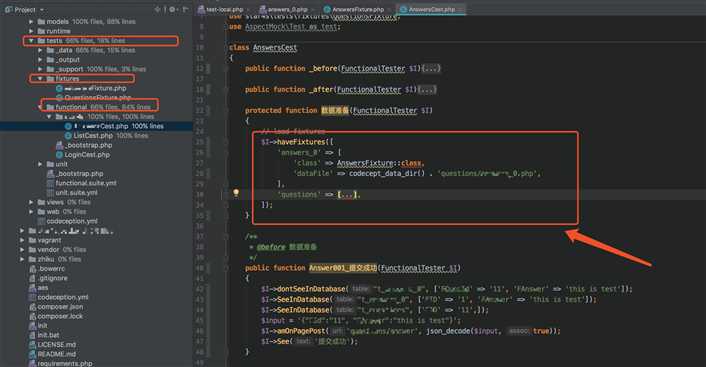This screenshot has height=367, width=706.
Task: Click the composer.json file icon
Action: click(x=32, y=307)
